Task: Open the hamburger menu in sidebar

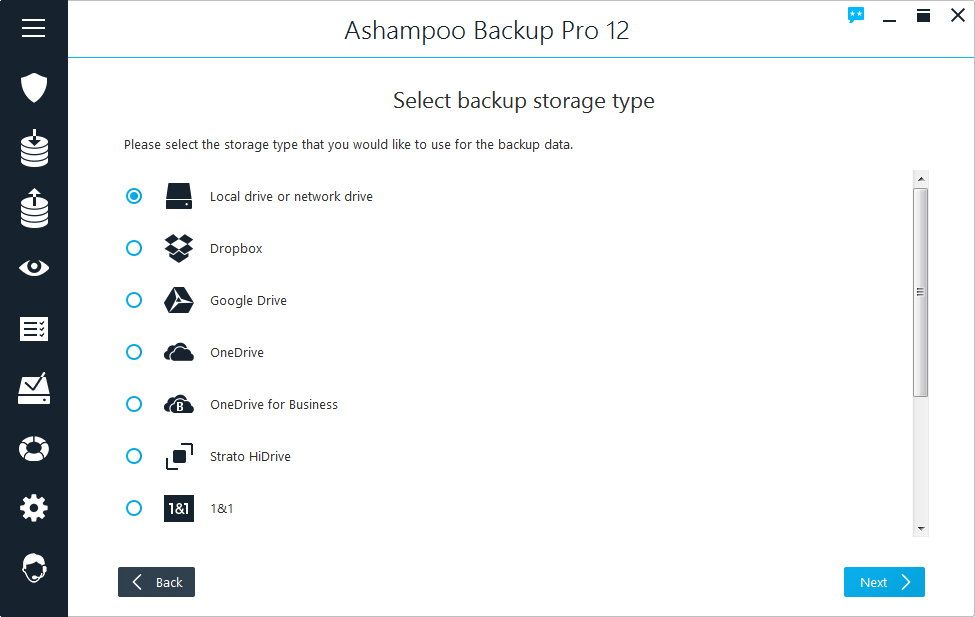Action: click(x=34, y=28)
